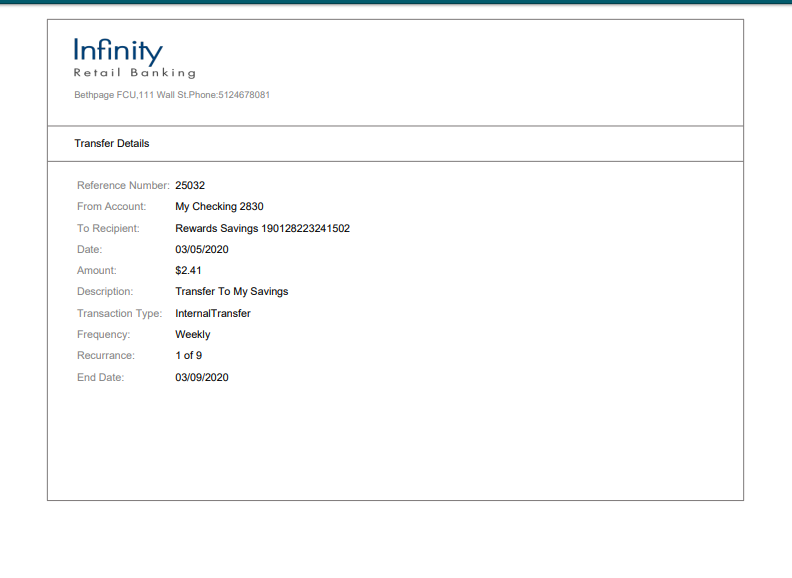Select the Rewards Savings 190128223241502 recipient
The image size is (792, 578).
(x=262, y=228)
